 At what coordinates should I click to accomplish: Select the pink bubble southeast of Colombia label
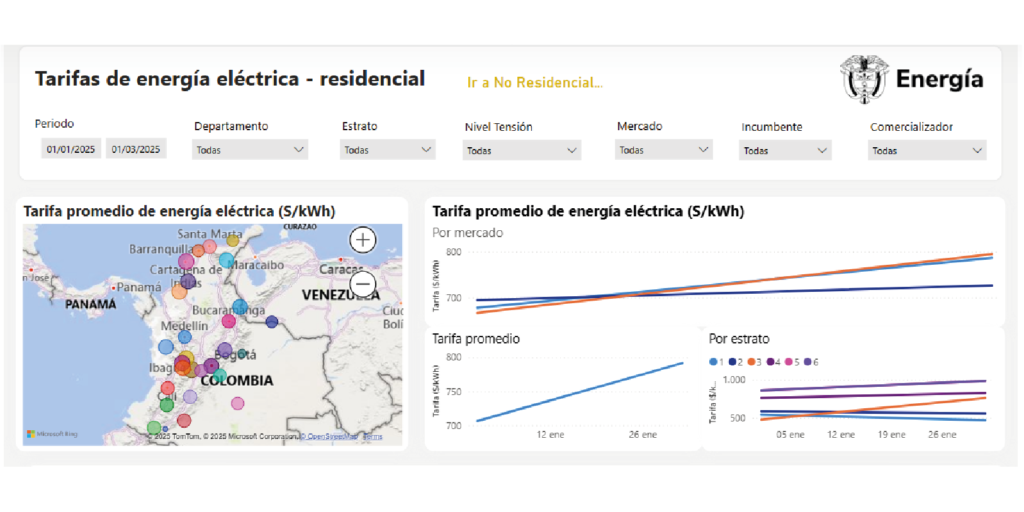coord(238,403)
